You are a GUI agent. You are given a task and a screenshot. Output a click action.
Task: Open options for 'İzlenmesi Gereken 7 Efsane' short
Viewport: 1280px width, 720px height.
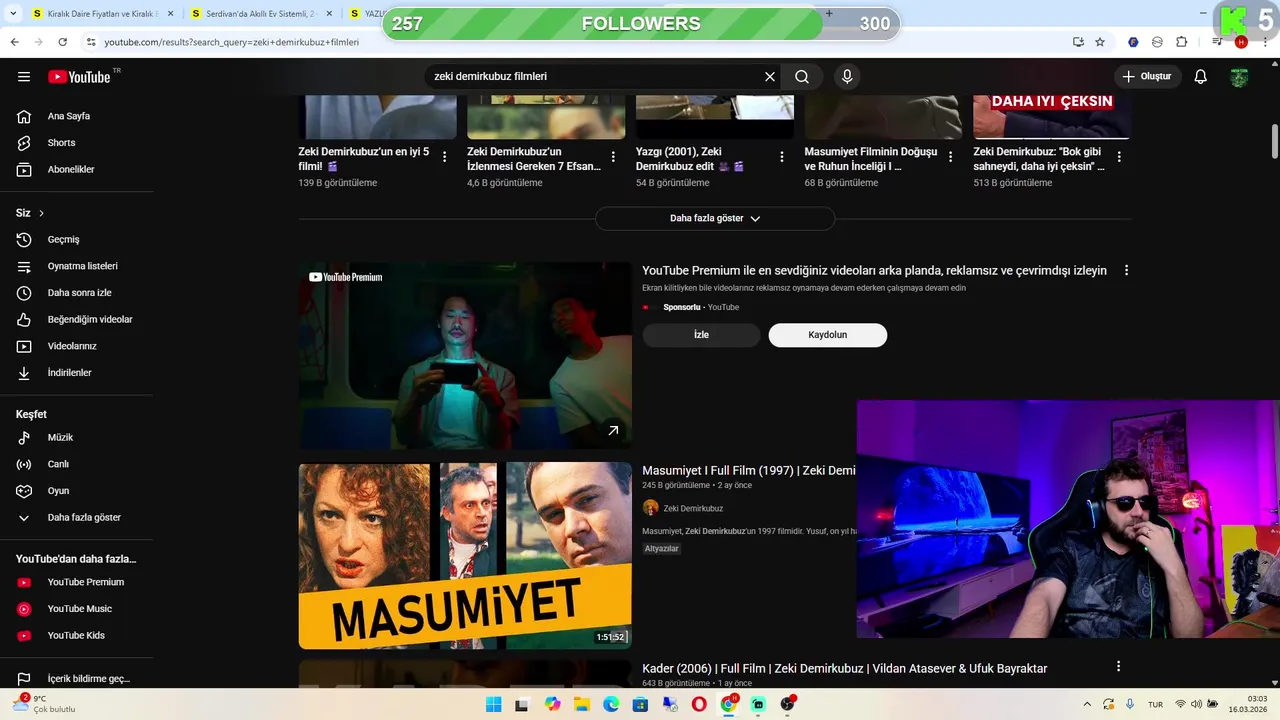click(x=613, y=157)
